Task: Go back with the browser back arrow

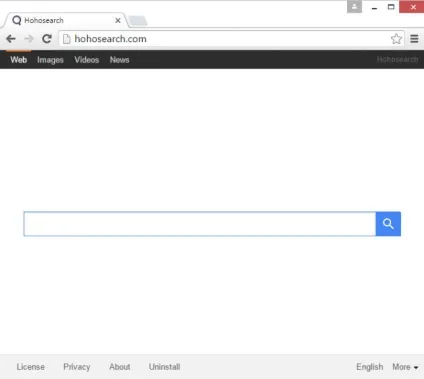Action: tap(11, 39)
